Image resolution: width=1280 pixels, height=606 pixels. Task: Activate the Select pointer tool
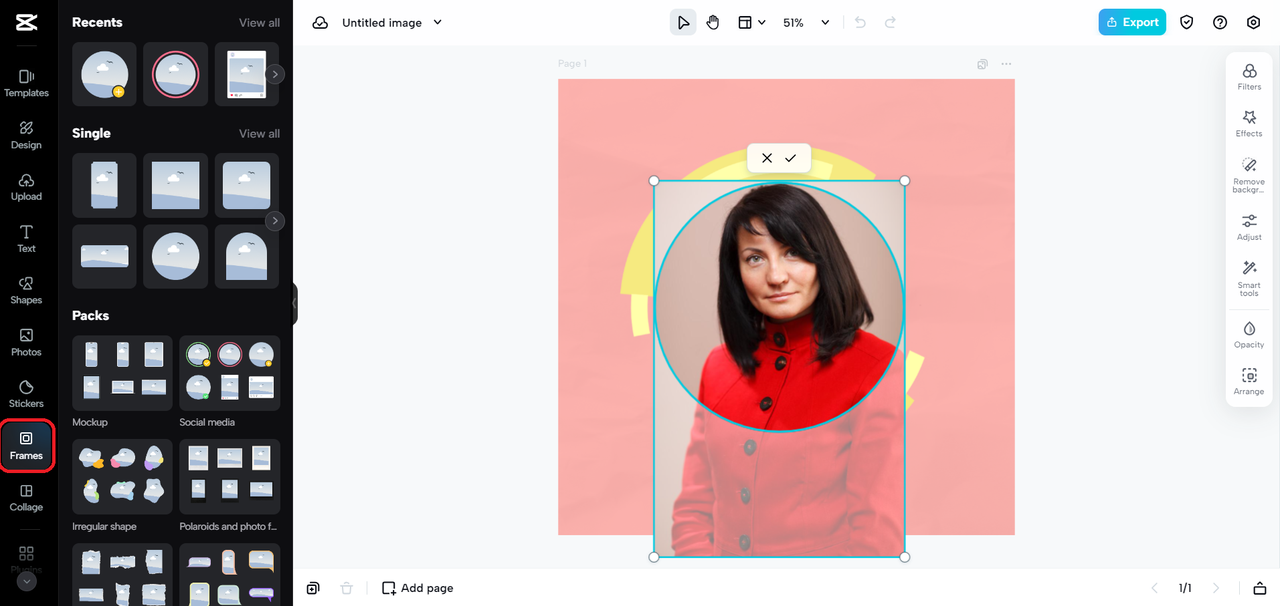pos(683,22)
